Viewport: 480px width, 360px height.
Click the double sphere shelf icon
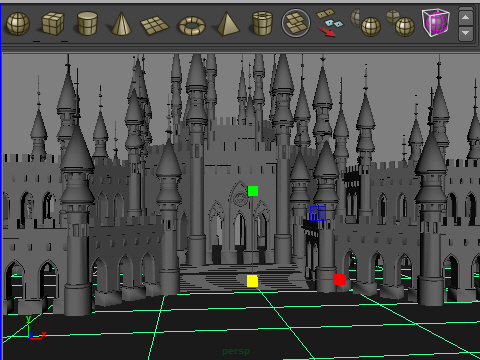[400, 23]
